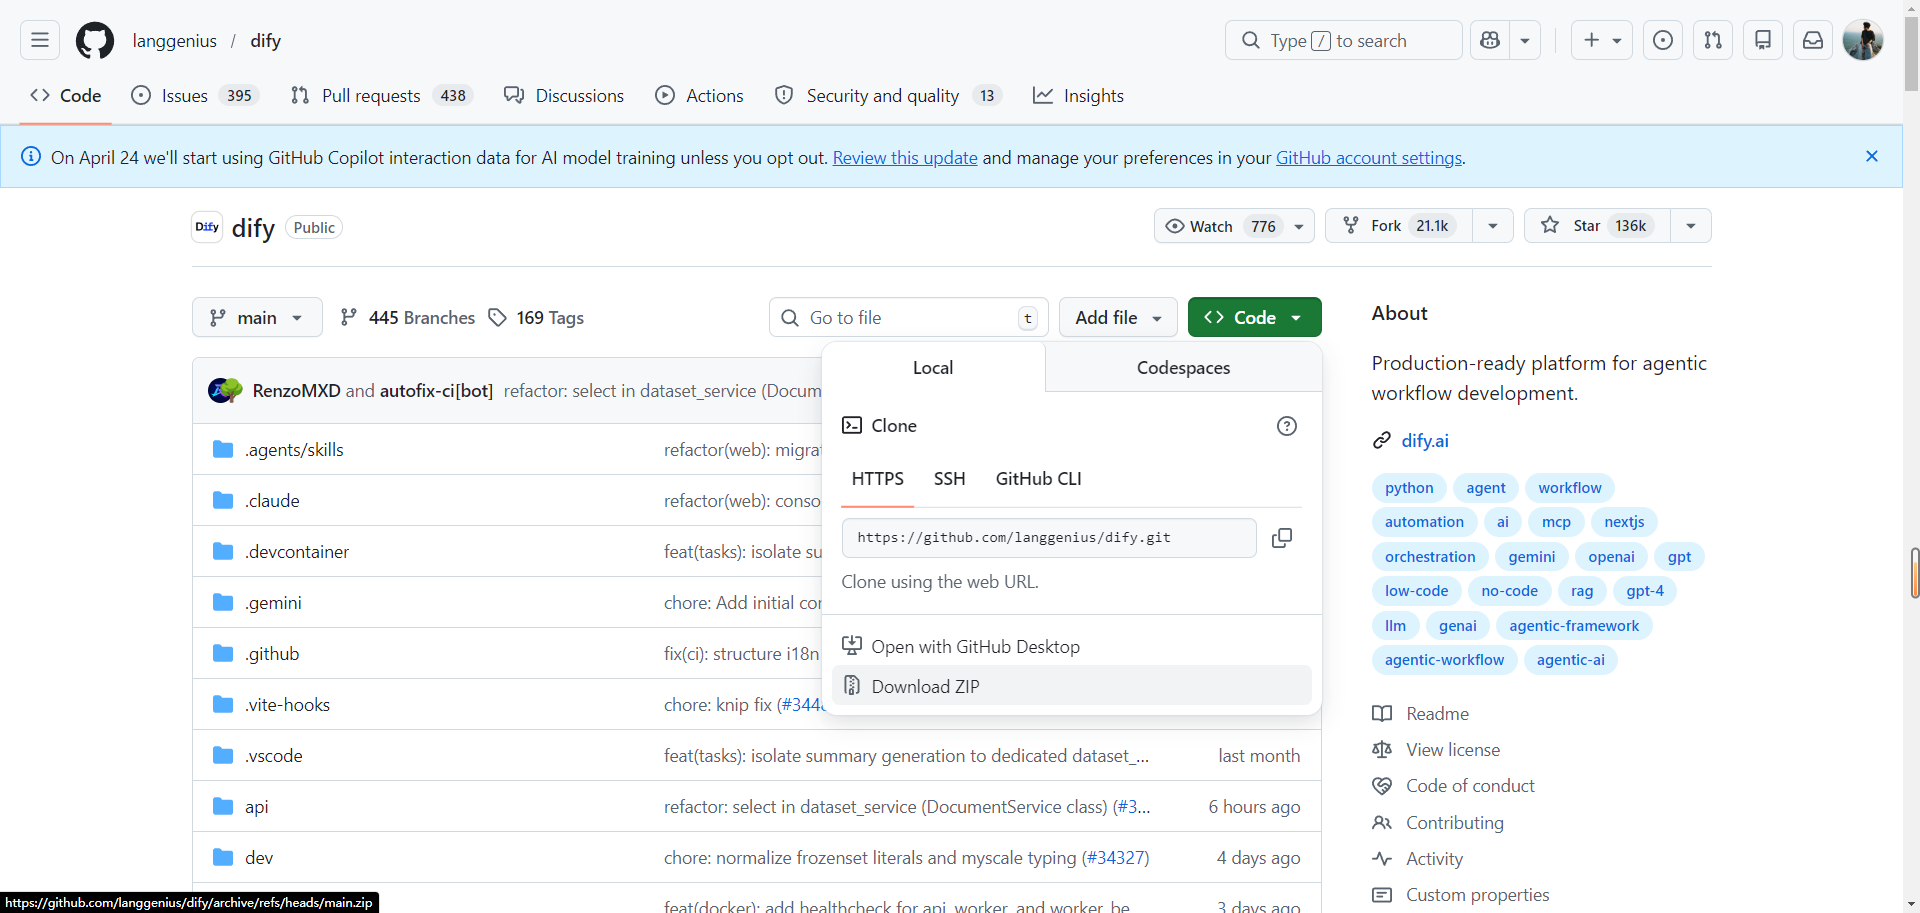This screenshot has height=913, width=1920.
Task: Open the user avatar menu
Action: (1863, 40)
